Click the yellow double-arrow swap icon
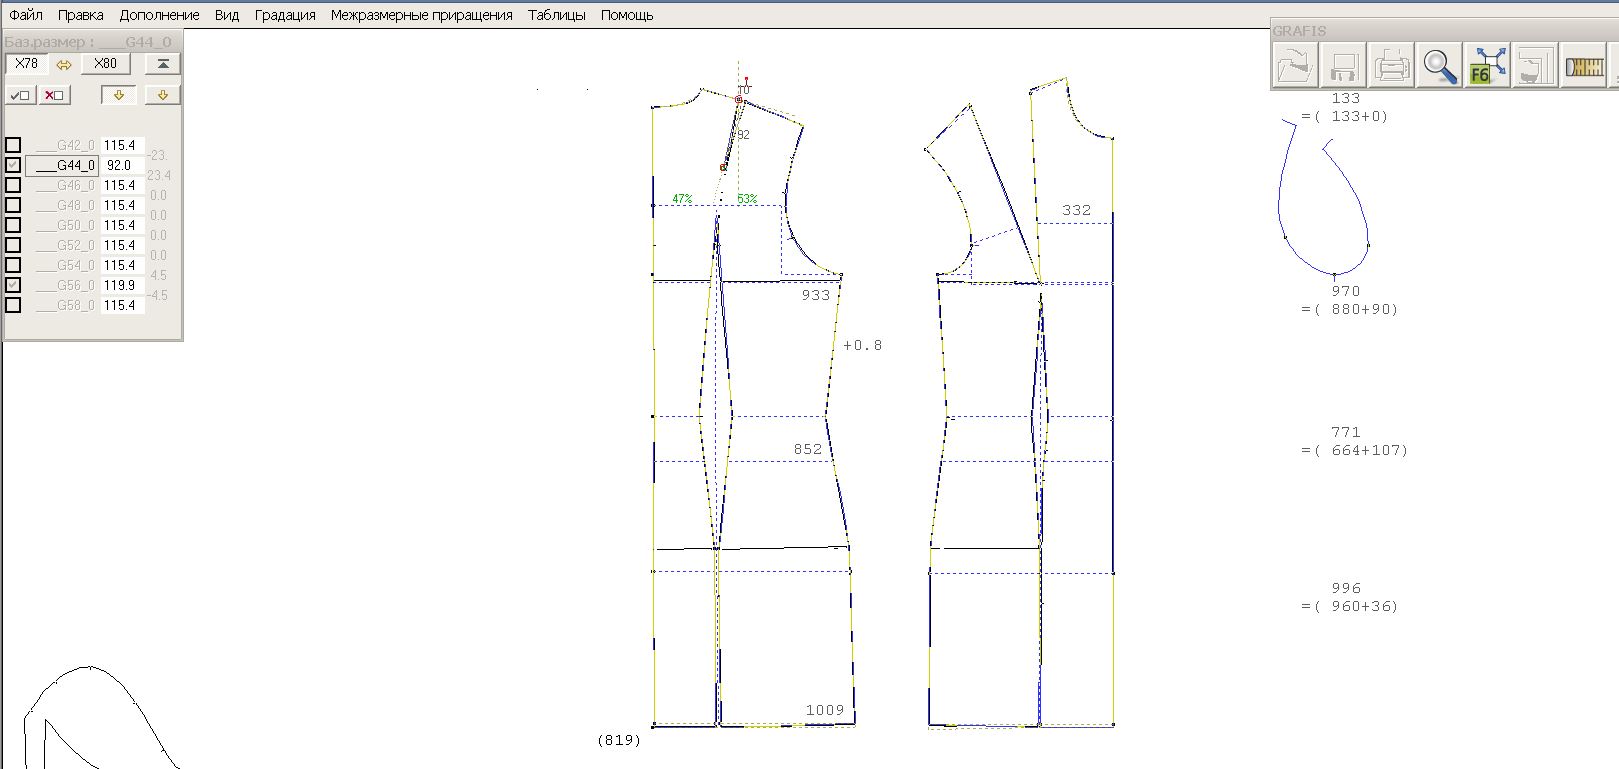1619x769 pixels. click(64, 65)
